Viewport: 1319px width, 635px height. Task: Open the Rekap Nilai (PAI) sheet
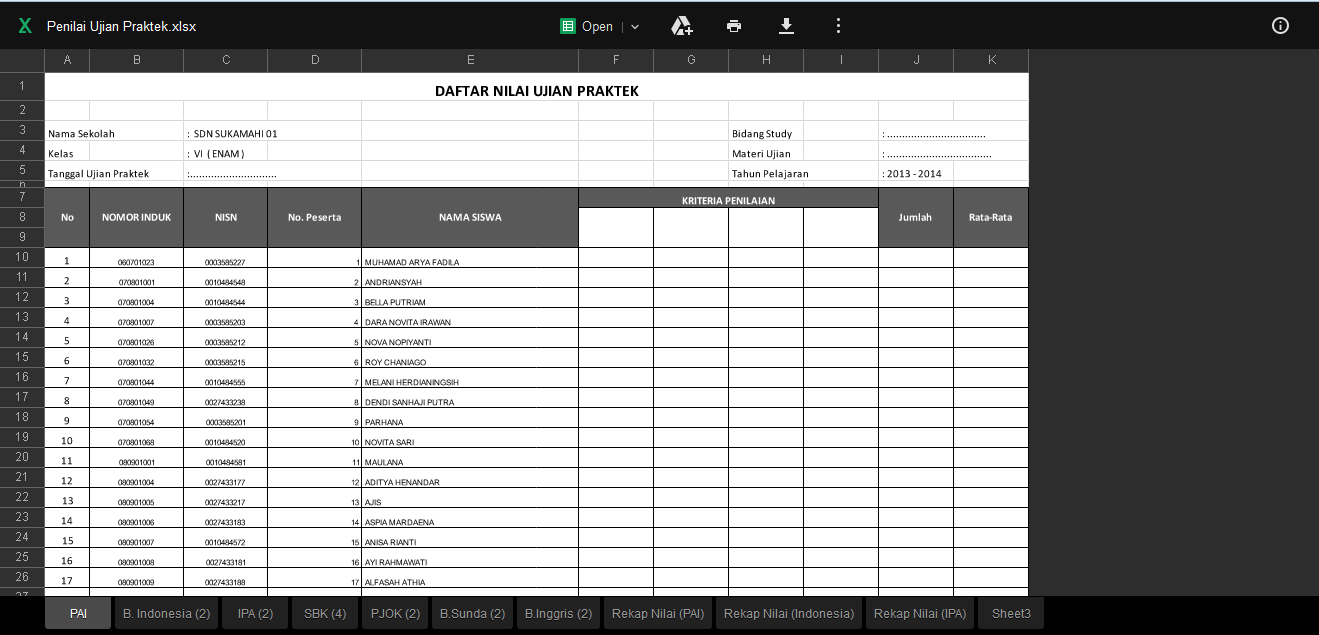tap(657, 613)
